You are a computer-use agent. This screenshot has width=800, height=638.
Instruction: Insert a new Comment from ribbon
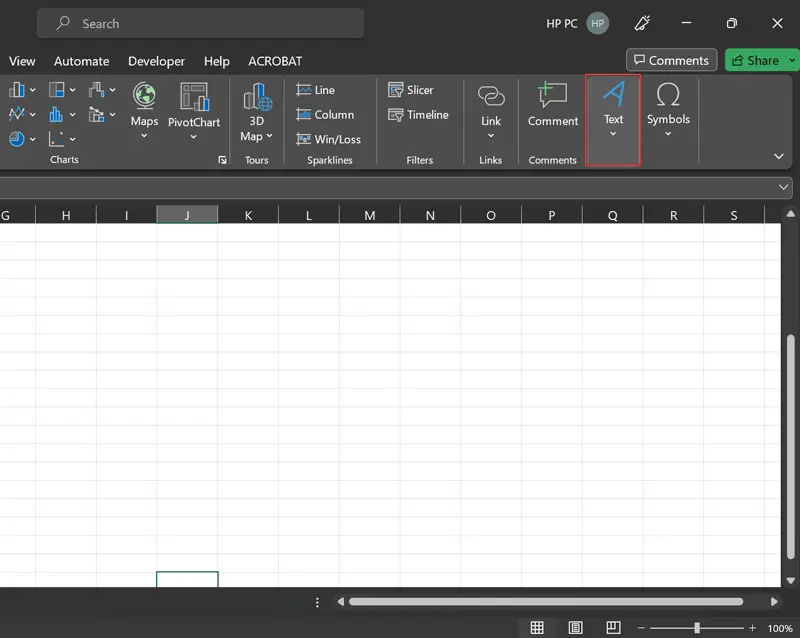tap(553, 105)
